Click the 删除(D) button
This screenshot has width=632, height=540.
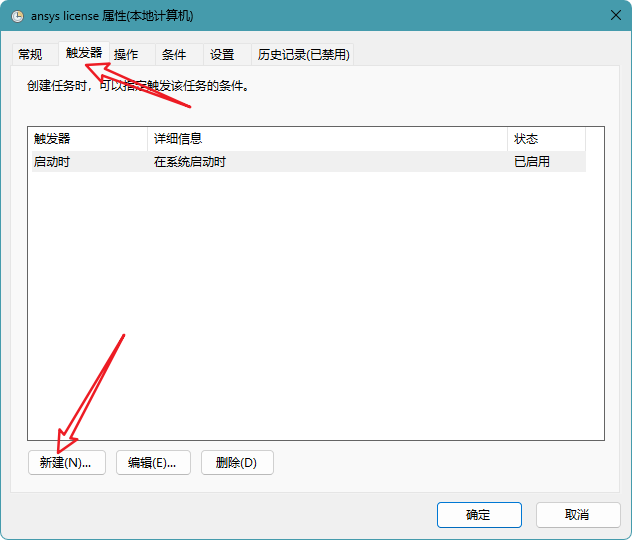click(237, 462)
